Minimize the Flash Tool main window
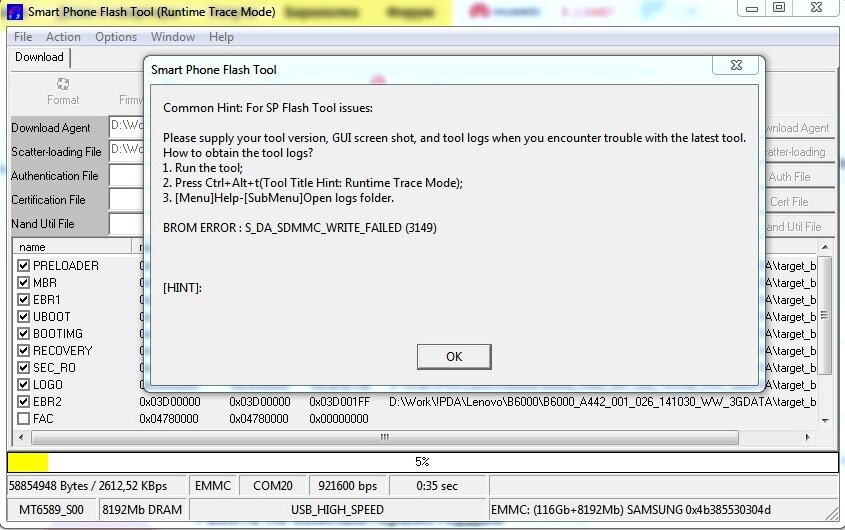The width and height of the screenshot is (845, 530). (x=752, y=8)
